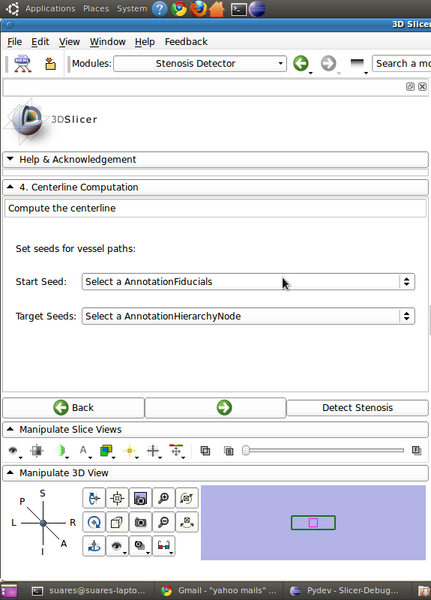The height and width of the screenshot is (600, 431).
Task: Click the Back workflow button
Action: coord(73,408)
